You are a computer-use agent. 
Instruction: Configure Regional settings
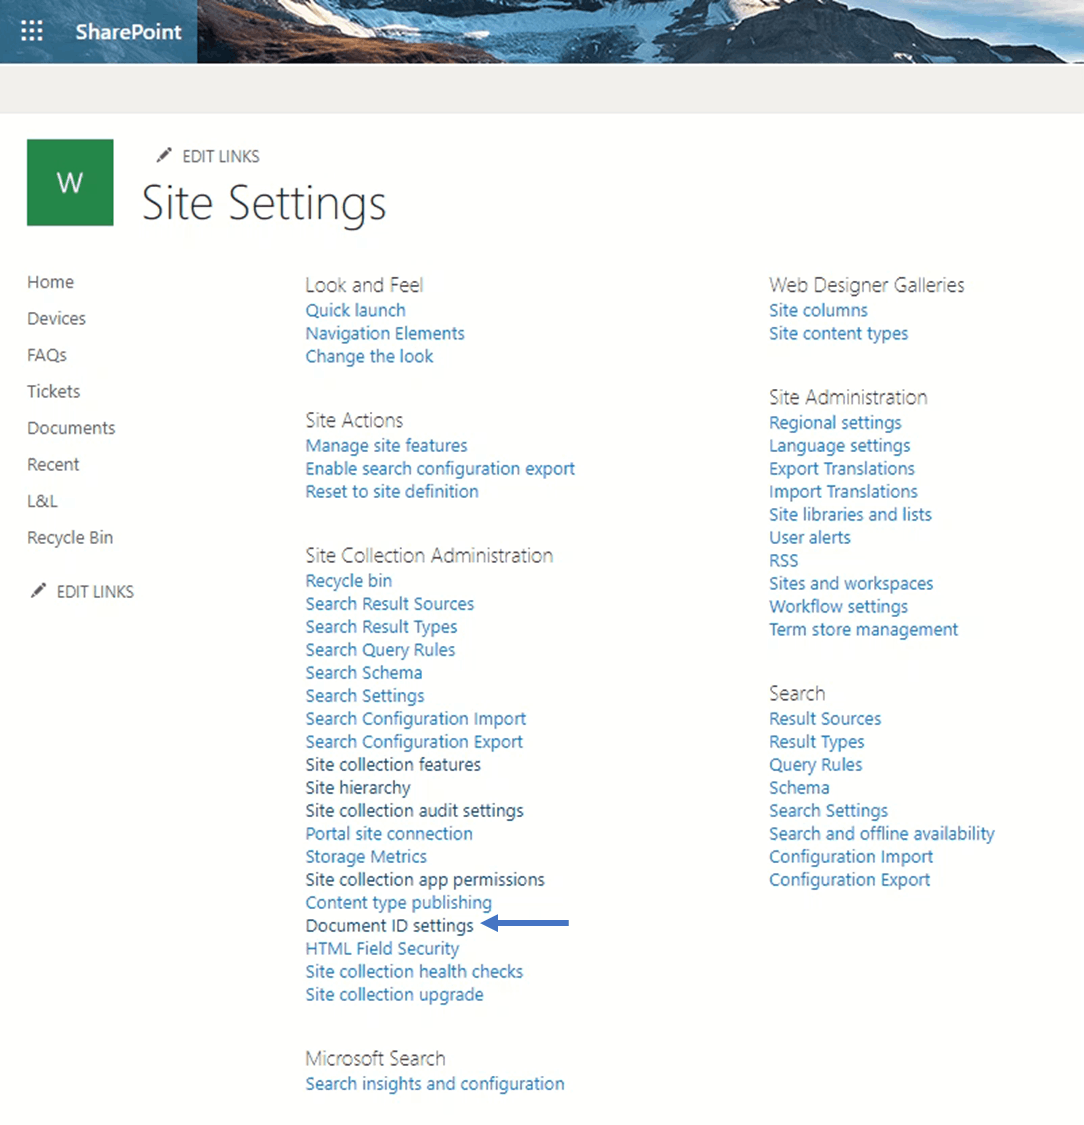click(835, 422)
